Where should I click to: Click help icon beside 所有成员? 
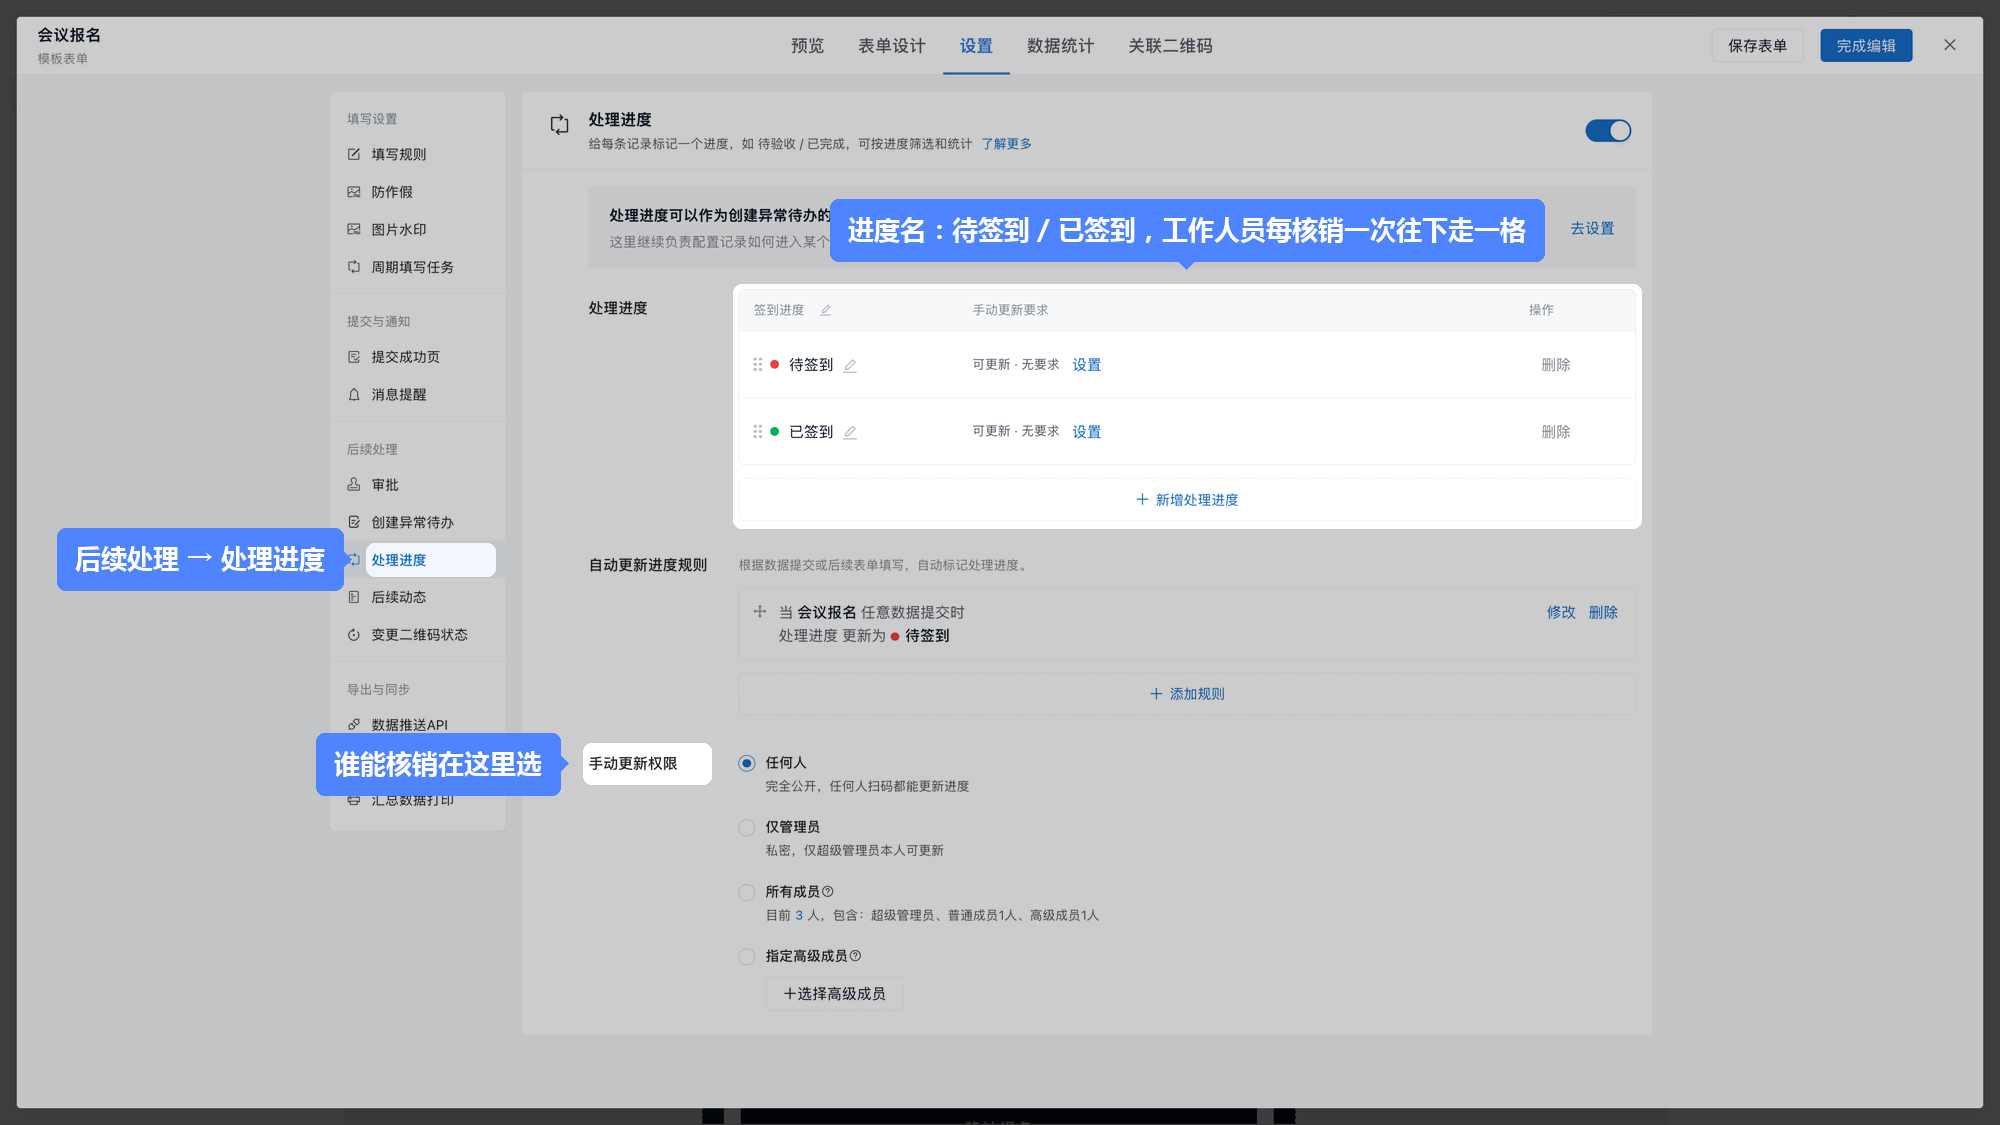click(x=827, y=892)
